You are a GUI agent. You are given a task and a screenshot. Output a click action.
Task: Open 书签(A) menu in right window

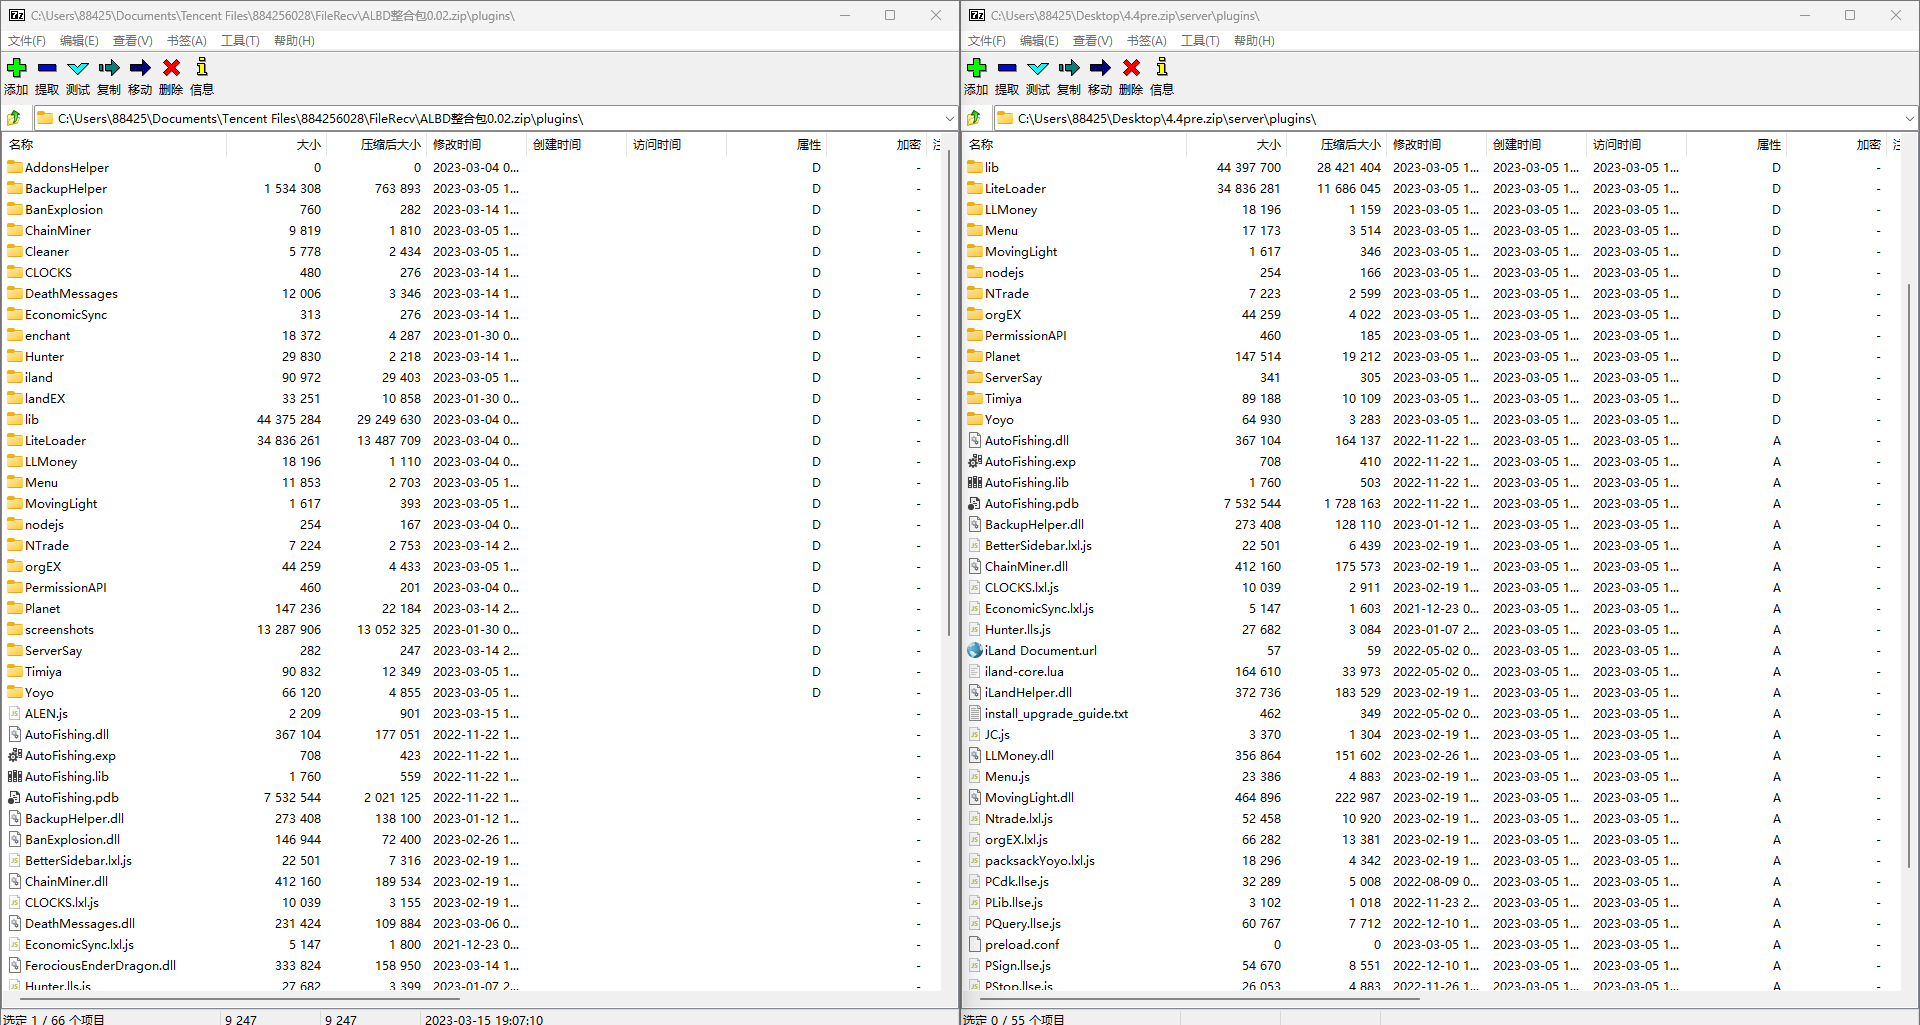click(x=1146, y=41)
